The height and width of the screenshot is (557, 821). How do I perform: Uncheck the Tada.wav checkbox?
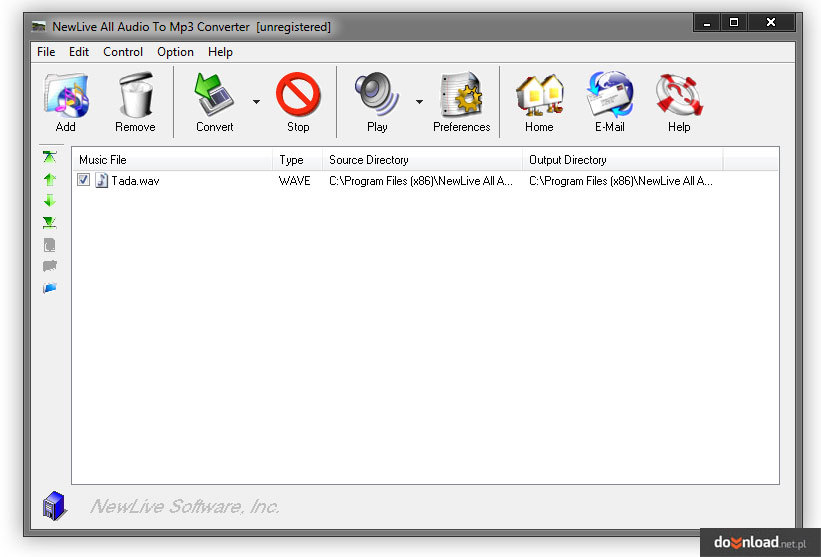pyautogui.click(x=83, y=180)
